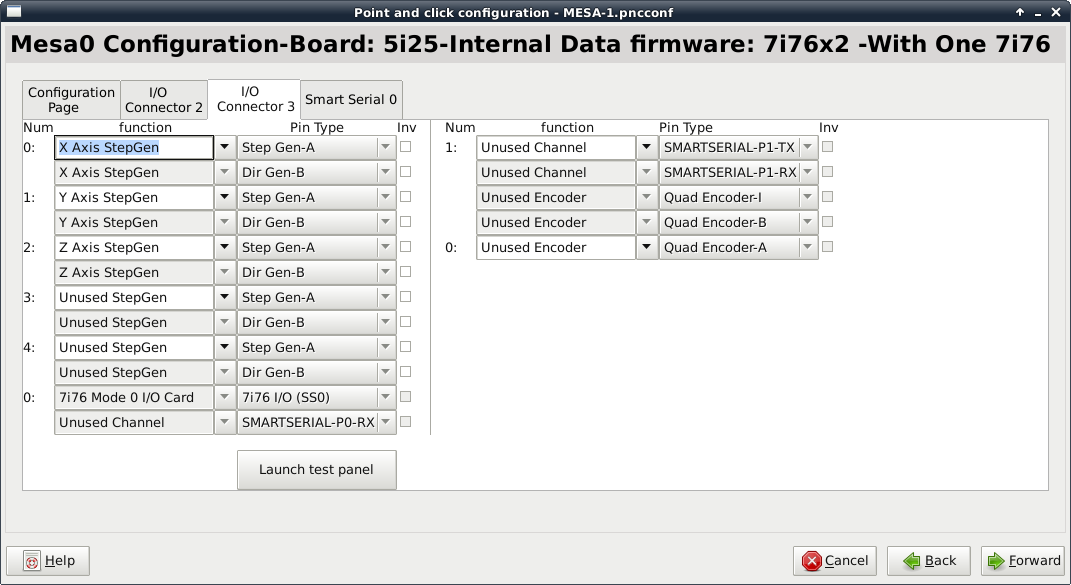The width and height of the screenshot is (1071, 585).
Task: Check Inv box for 7i76 I/O (SS0)
Action: (x=405, y=397)
